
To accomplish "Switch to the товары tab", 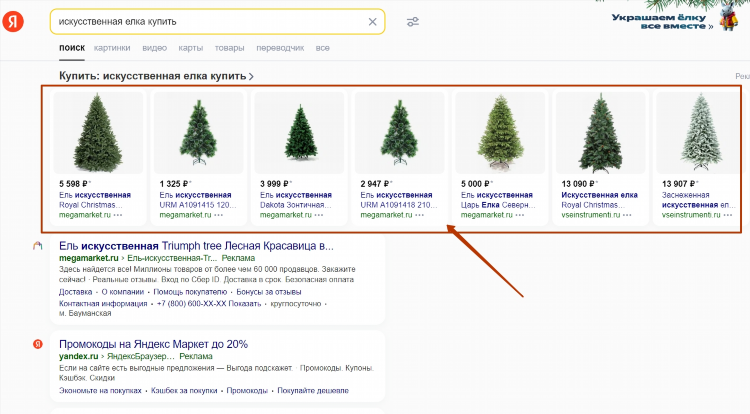I will 229,48.
